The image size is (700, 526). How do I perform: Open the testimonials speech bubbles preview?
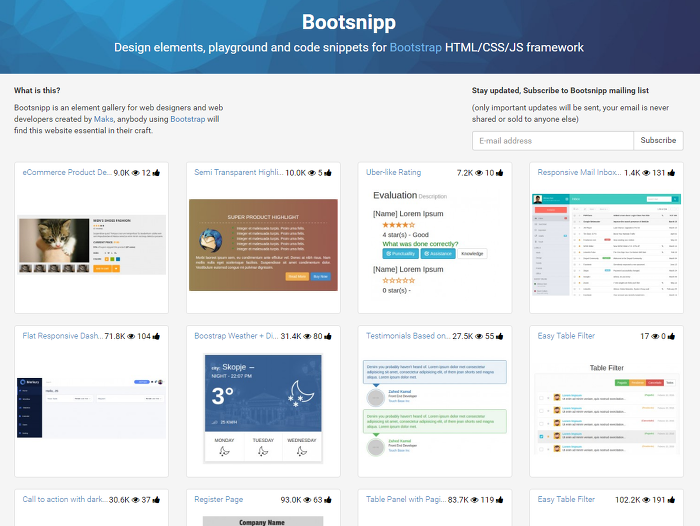[x=435, y=408]
